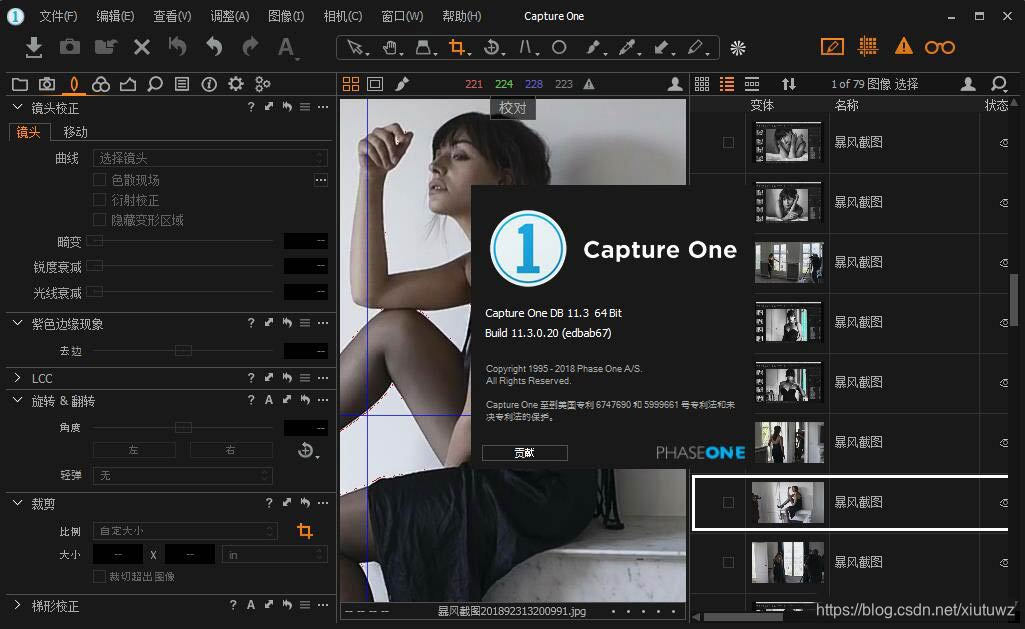
Task: Click the 名称 column header
Action: 847,105
